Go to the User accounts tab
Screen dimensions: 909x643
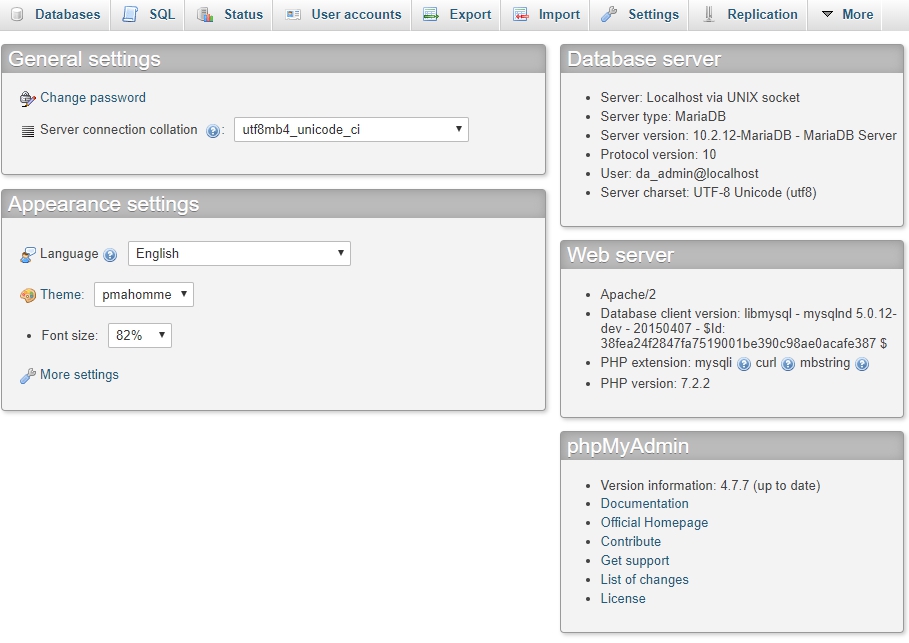click(343, 15)
